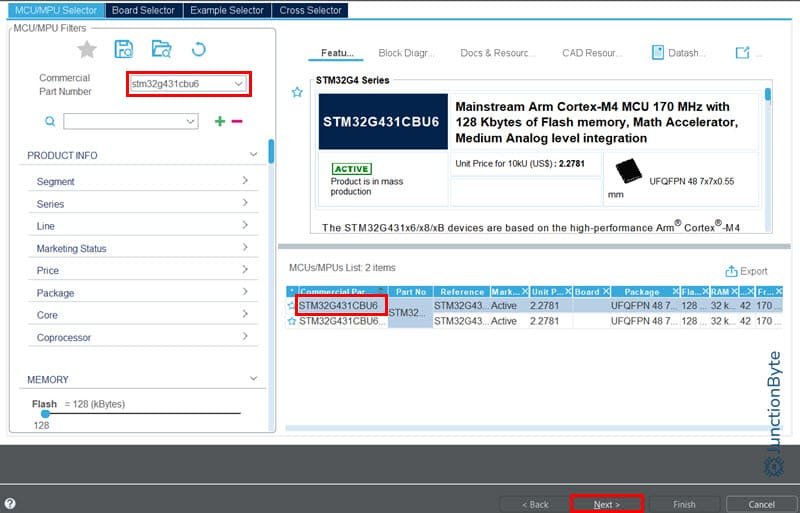
Task: Click the Back button
Action: (x=535, y=504)
